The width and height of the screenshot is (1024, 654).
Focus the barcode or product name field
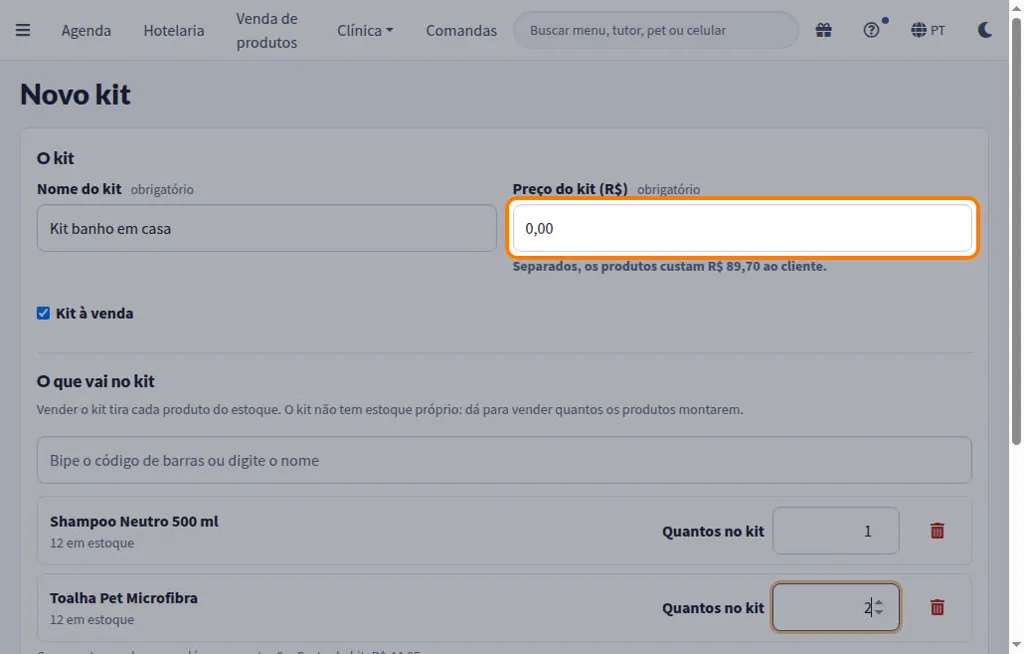[x=504, y=460]
